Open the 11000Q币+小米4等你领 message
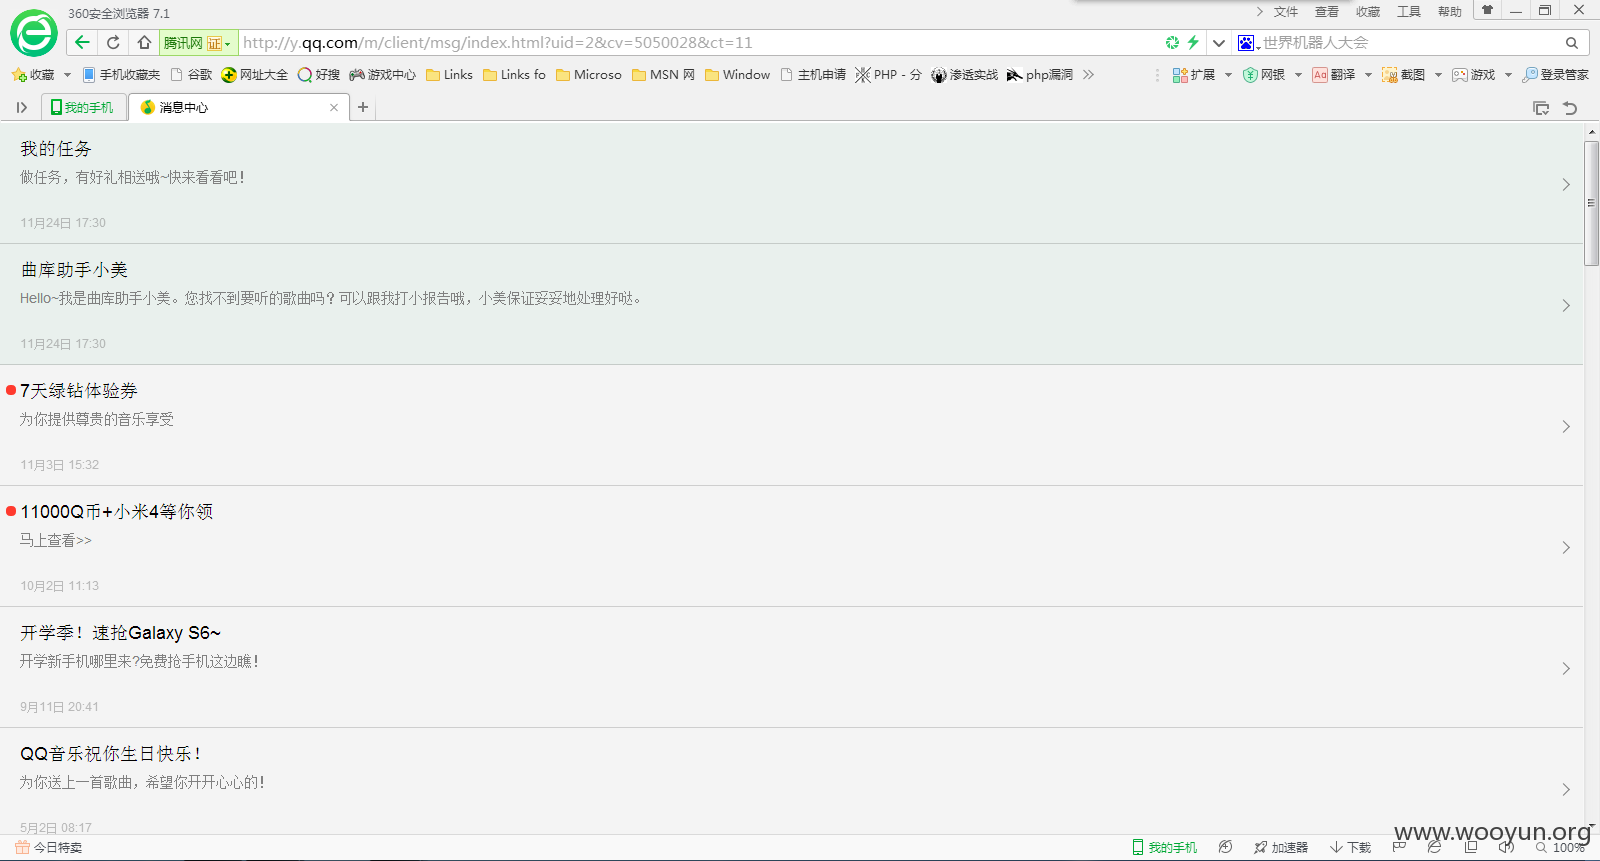The width and height of the screenshot is (1600, 861). (792, 546)
